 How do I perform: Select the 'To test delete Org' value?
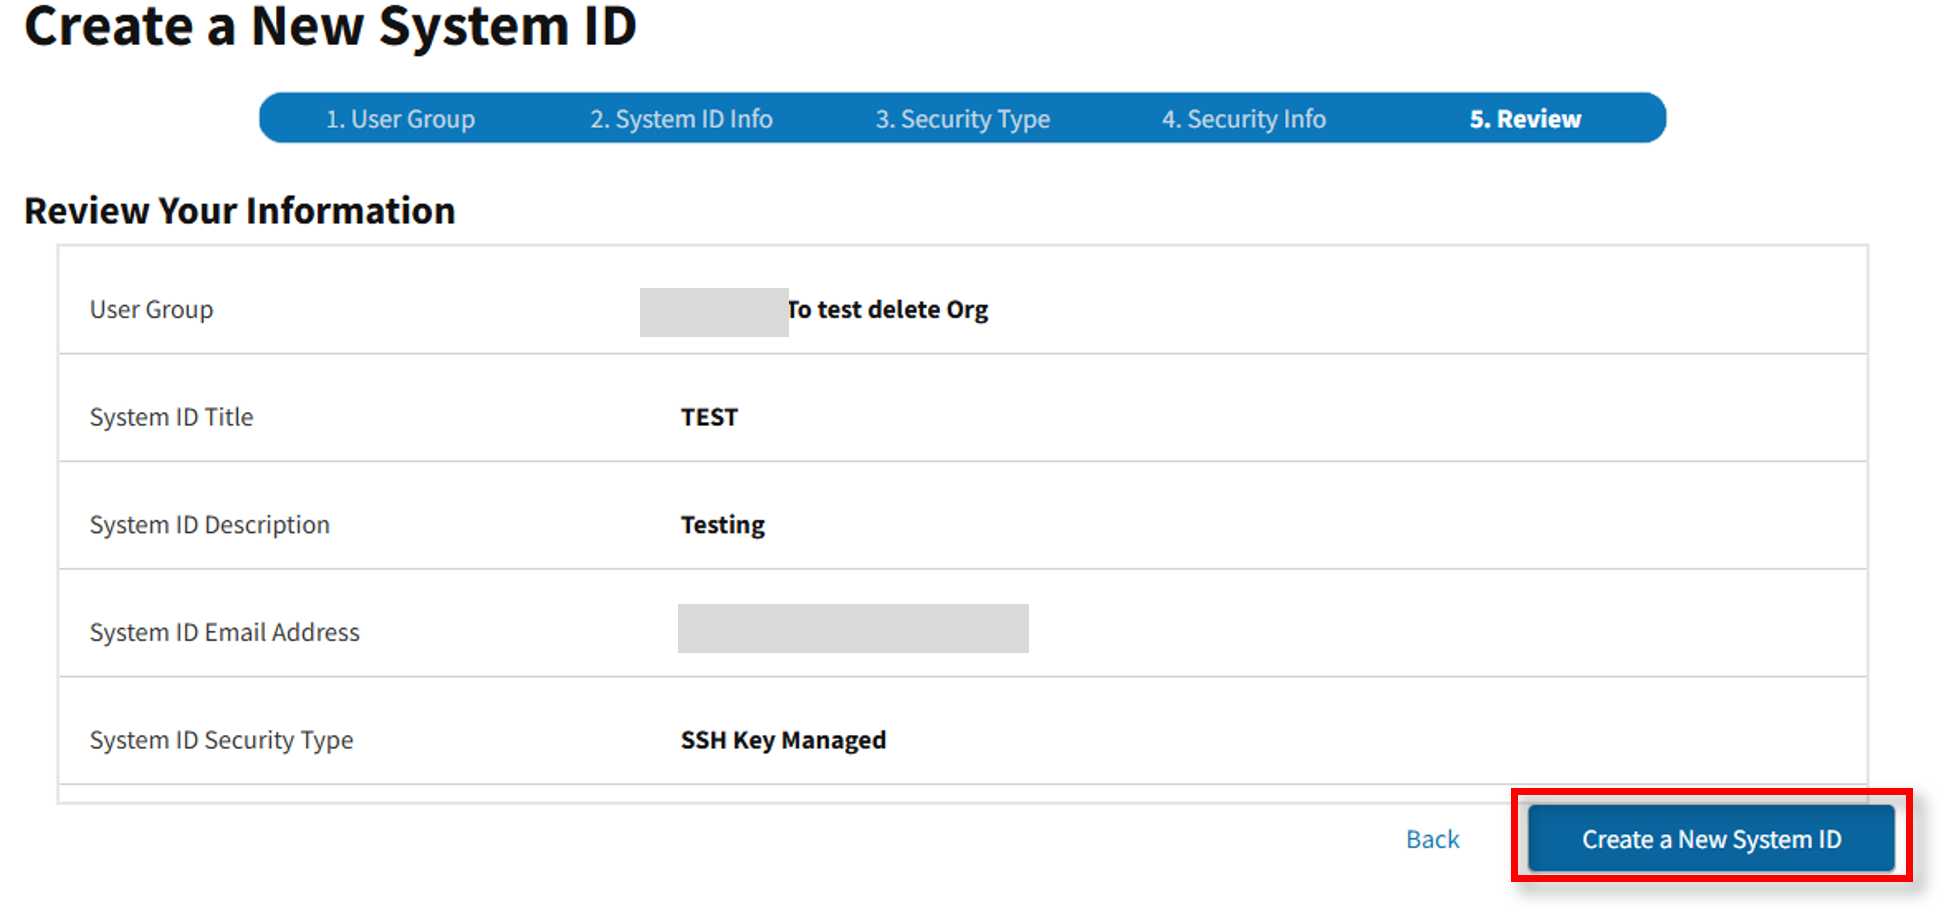point(888,310)
